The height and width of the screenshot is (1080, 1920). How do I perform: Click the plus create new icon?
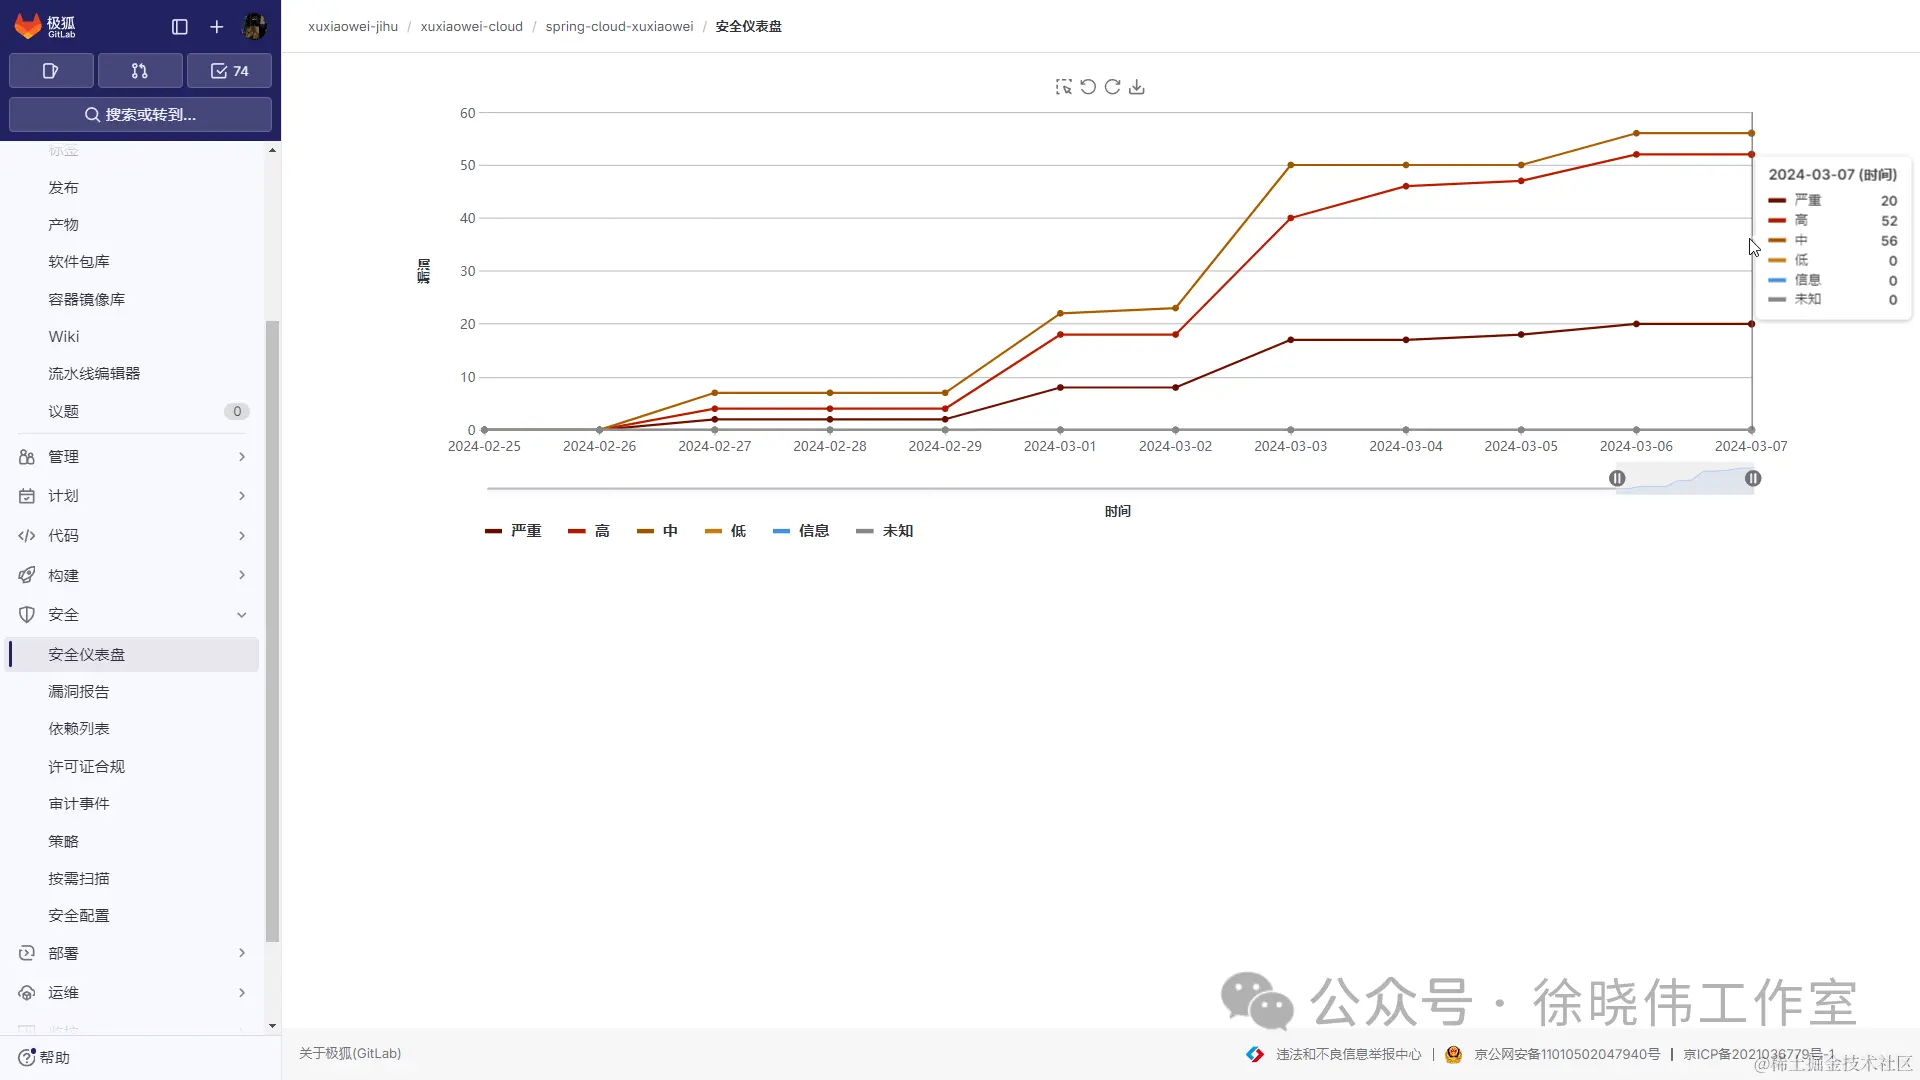(x=217, y=27)
